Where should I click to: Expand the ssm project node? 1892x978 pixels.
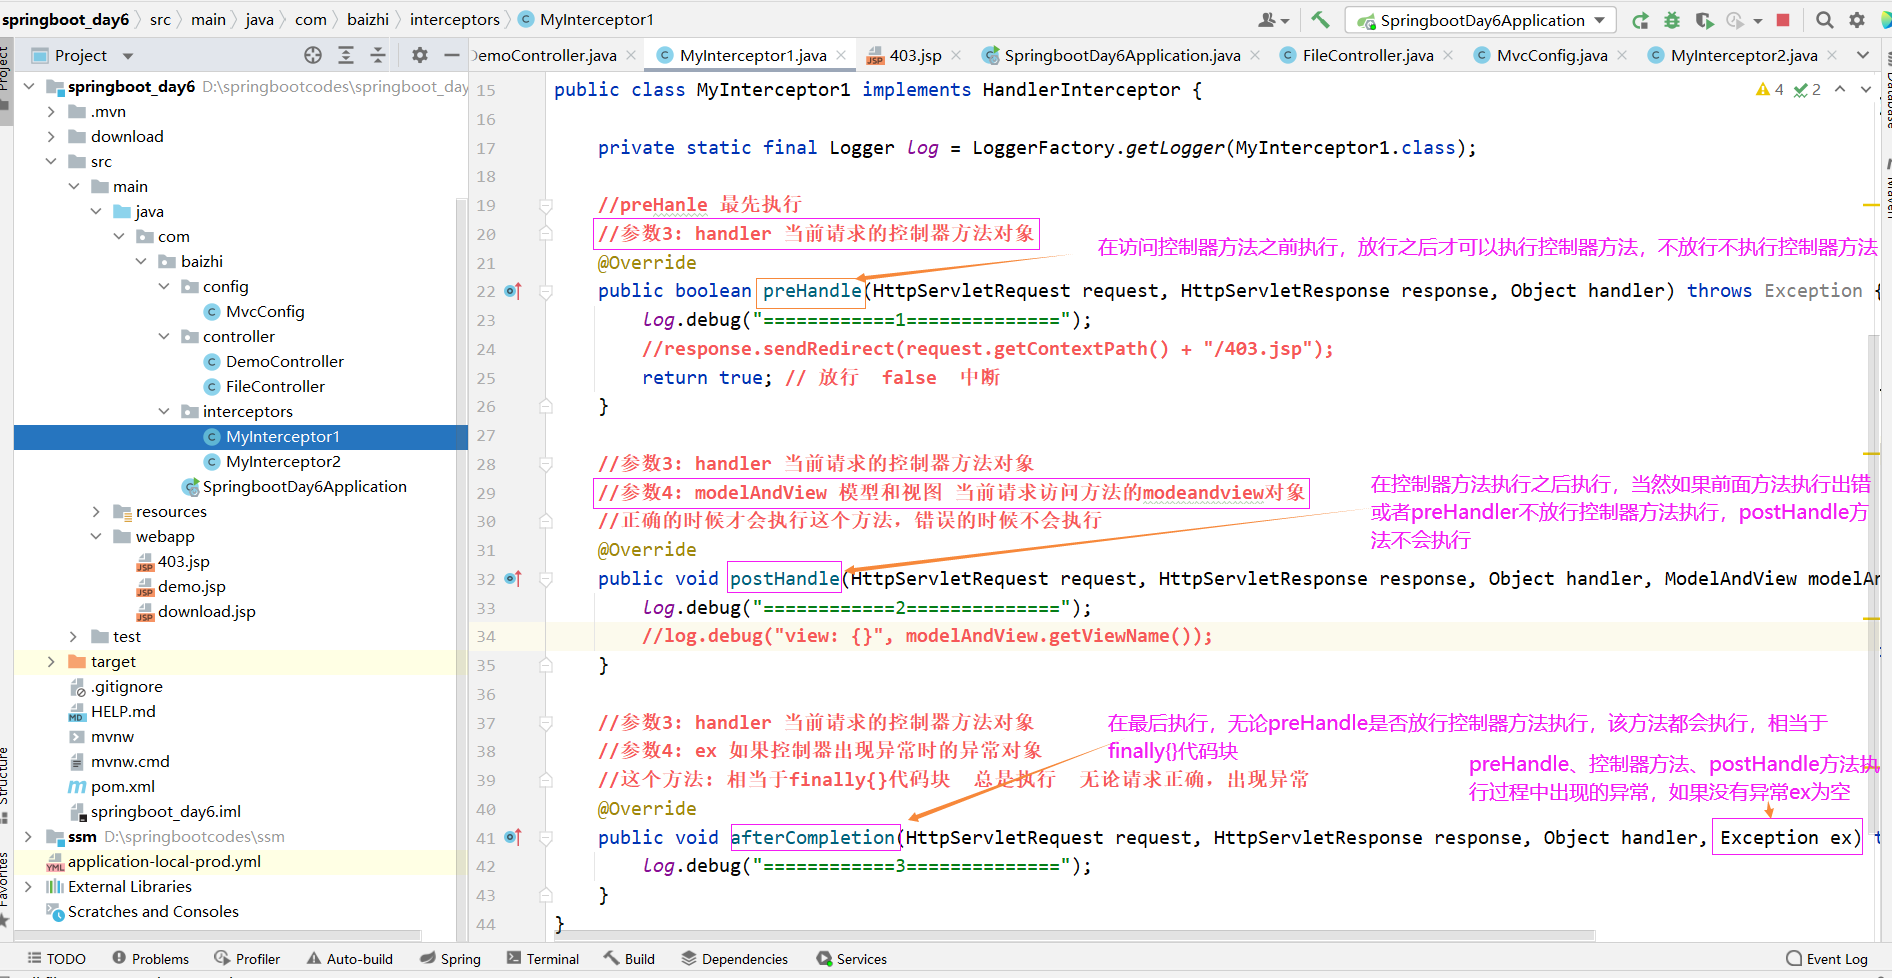point(29,836)
